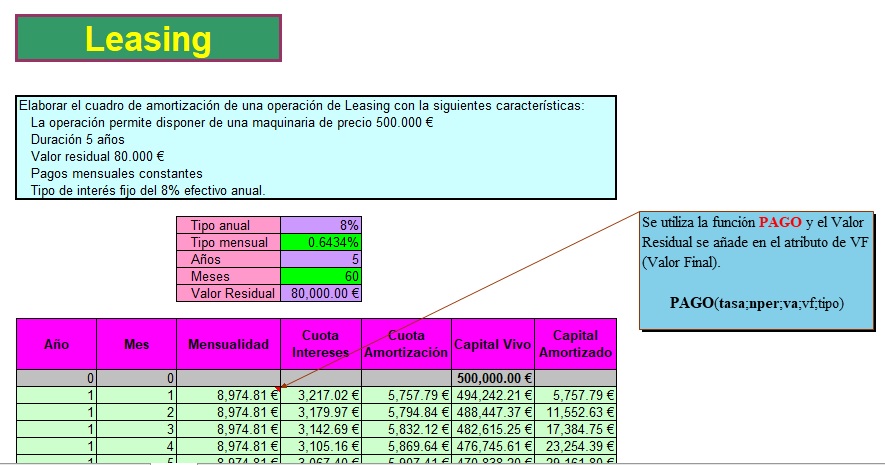Select the Meses value 60
The image size is (885, 465).
(321, 276)
